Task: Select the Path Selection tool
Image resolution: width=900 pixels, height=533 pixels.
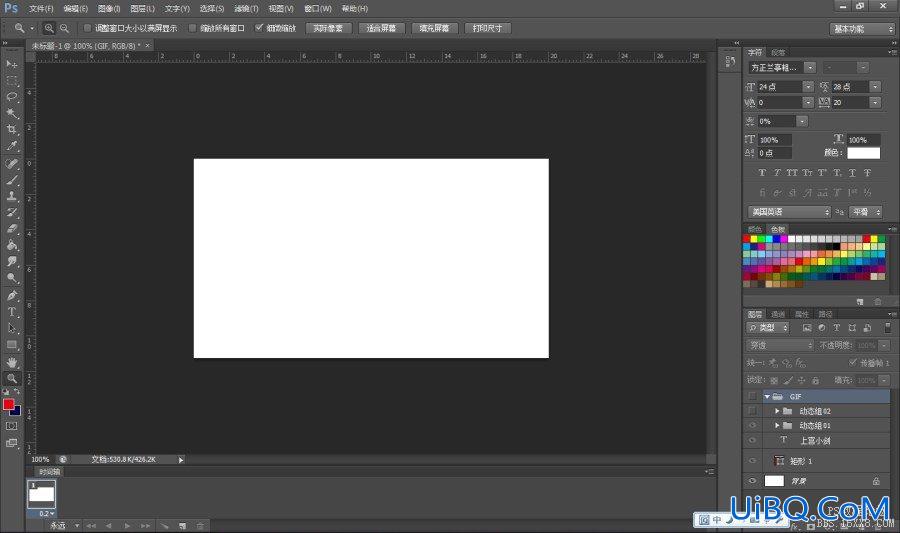Action: tap(11, 328)
